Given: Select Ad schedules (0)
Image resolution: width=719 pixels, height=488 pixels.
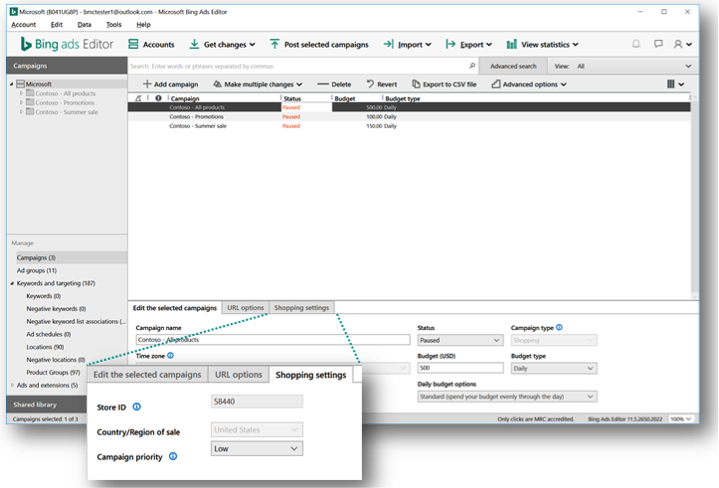Looking at the screenshot, I should tap(49, 334).
